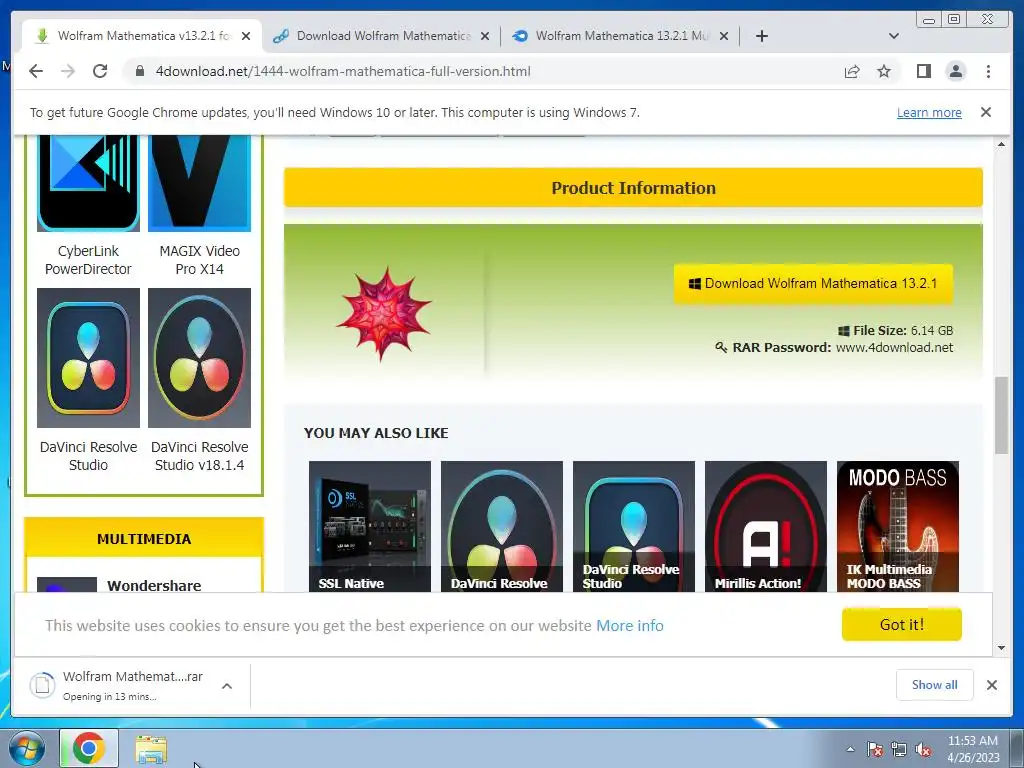Click MAGIX Video Pro X14 text
Image resolution: width=1024 pixels, height=768 pixels.
(x=199, y=260)
